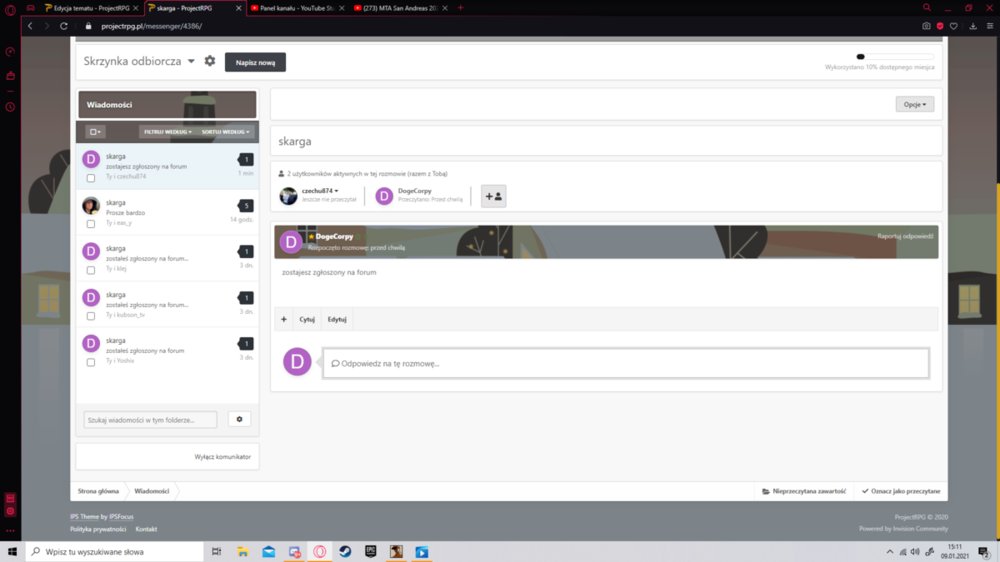Open the Opcje dropdown
This screenshot has height=562, width=1000.
(915, 104)
